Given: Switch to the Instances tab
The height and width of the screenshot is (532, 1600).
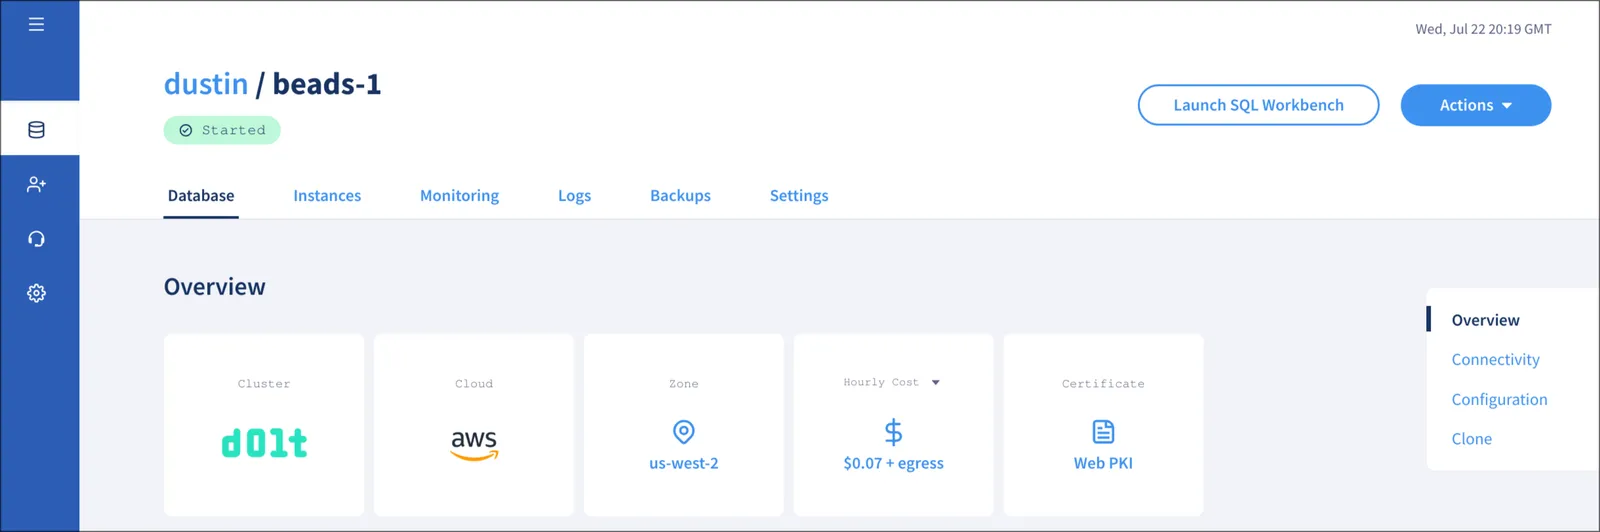Looking at the screenshot, I should click(327, 196).
